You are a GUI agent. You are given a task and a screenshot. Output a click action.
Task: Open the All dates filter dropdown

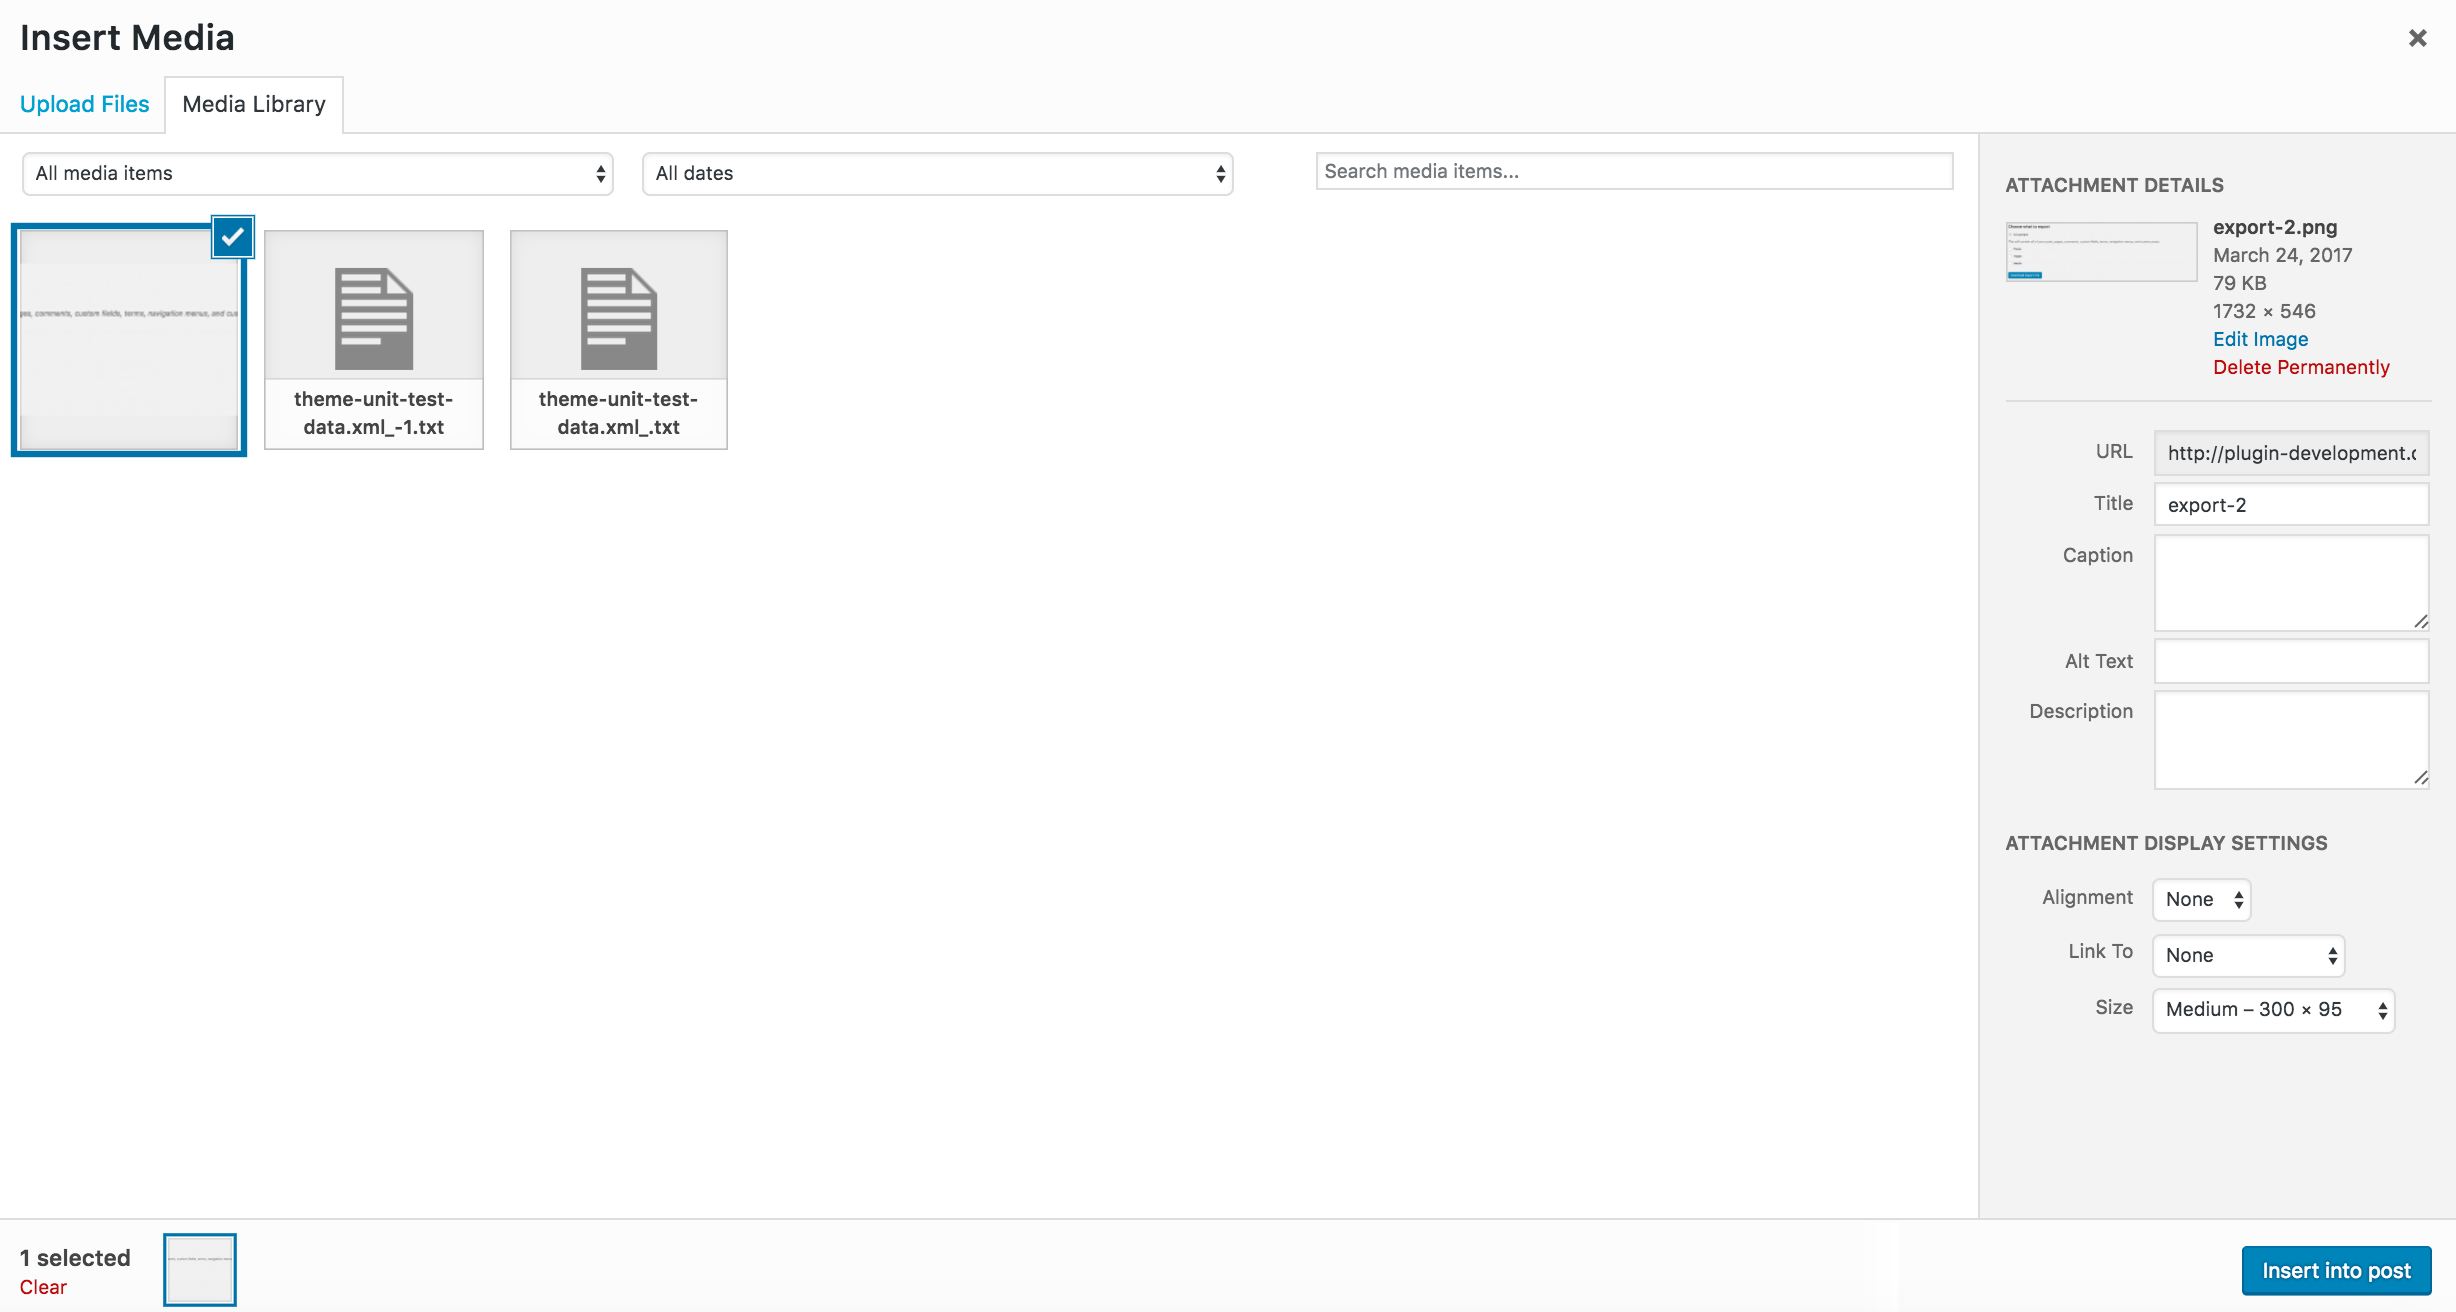point(937,174)
